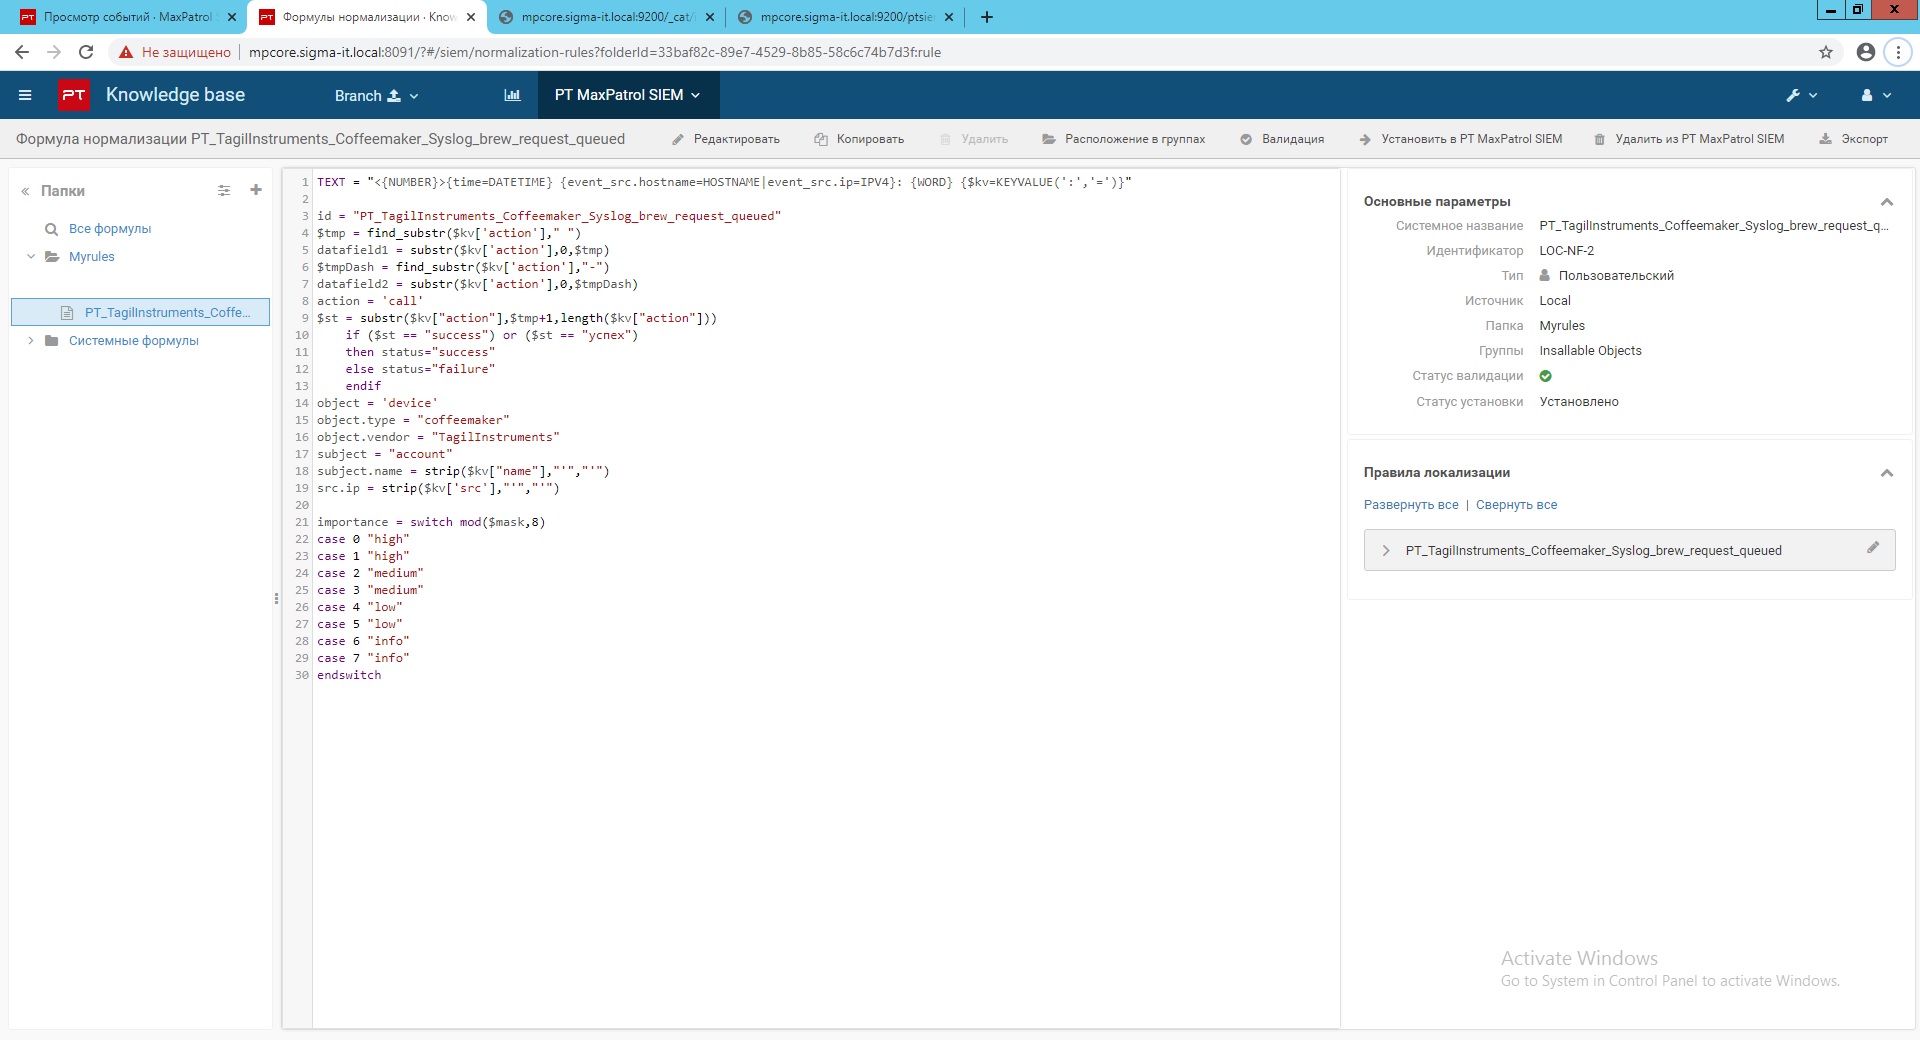Bookmark this page with star icon
1920x1040 pixels.
tap(1826, 52)
